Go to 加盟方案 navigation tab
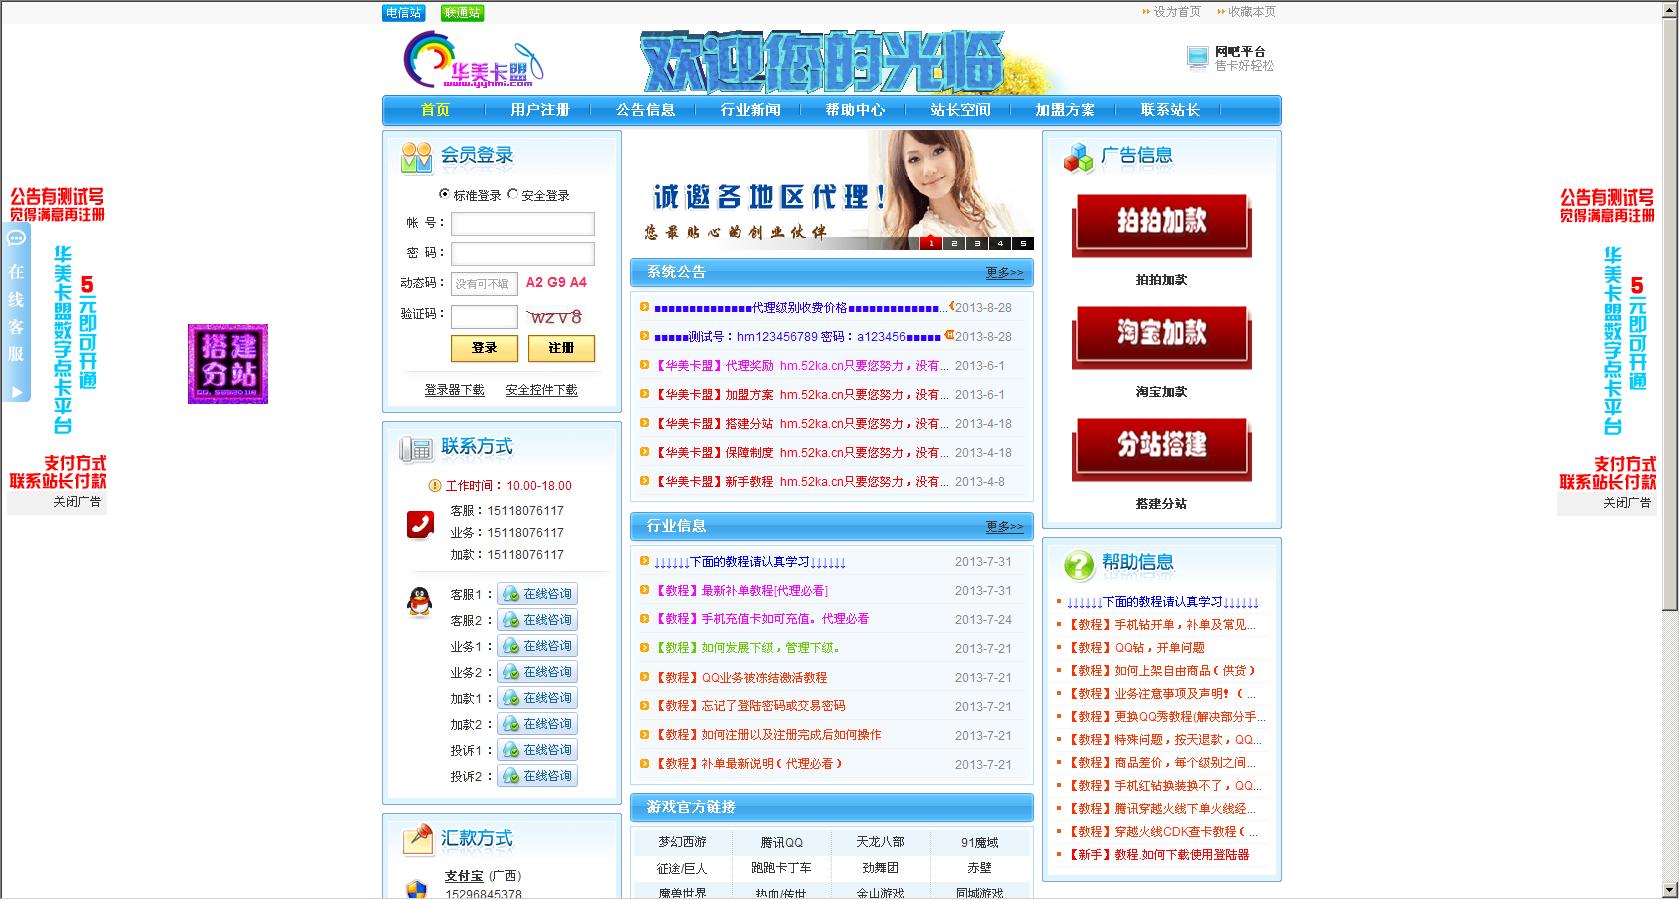 1065,110
